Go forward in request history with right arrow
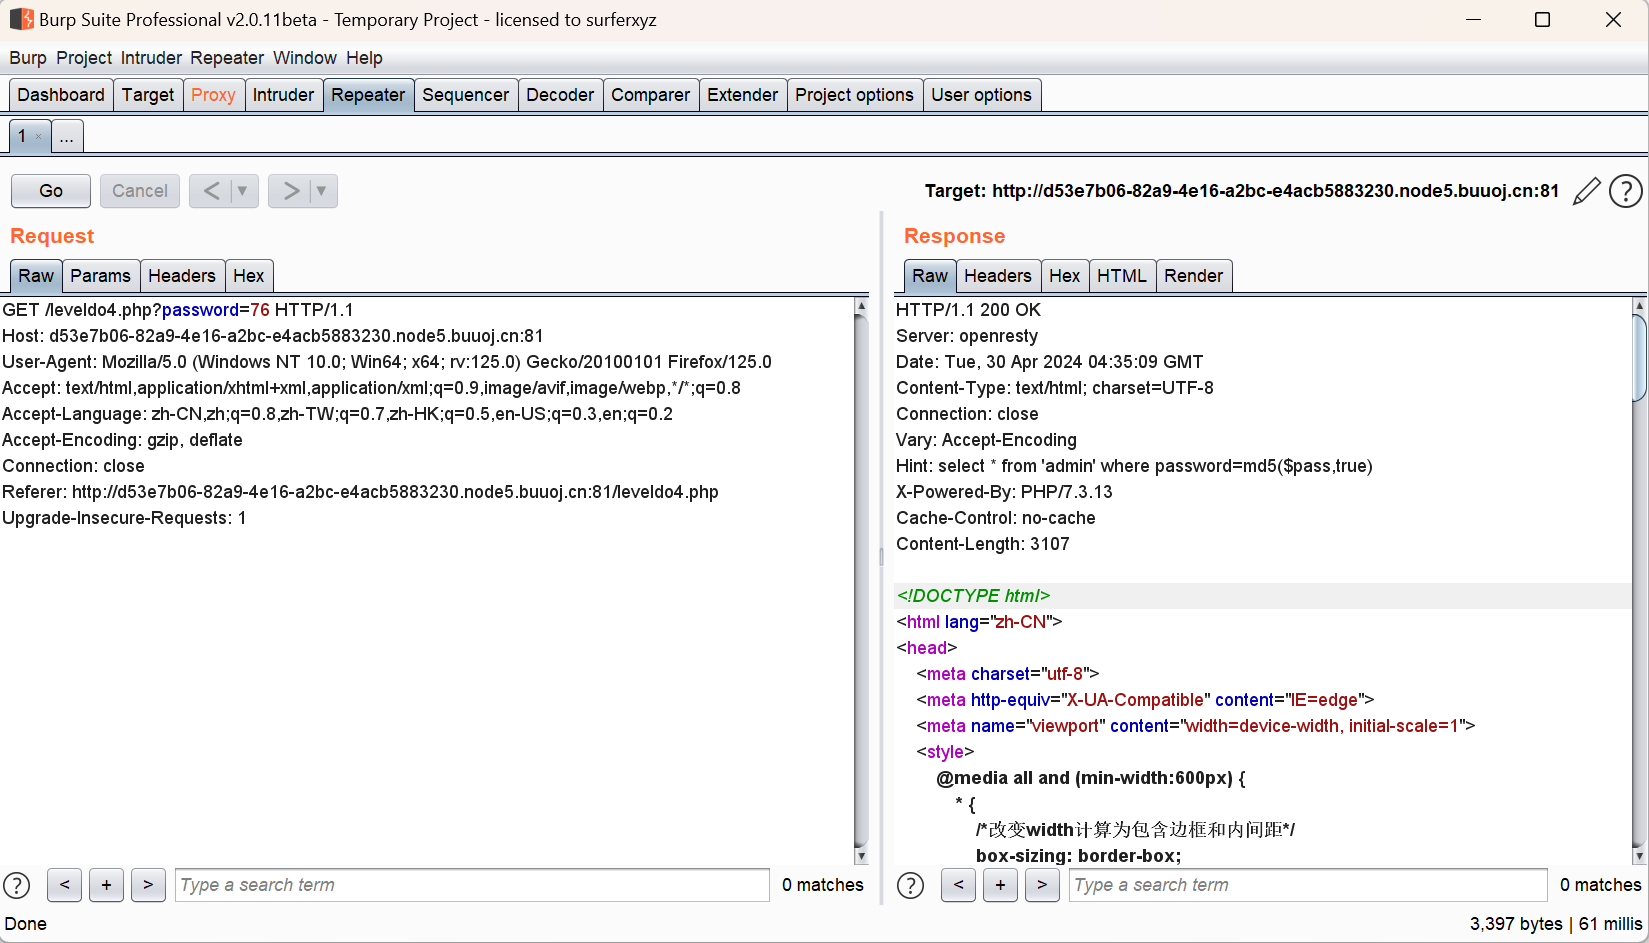 [290, 191]
